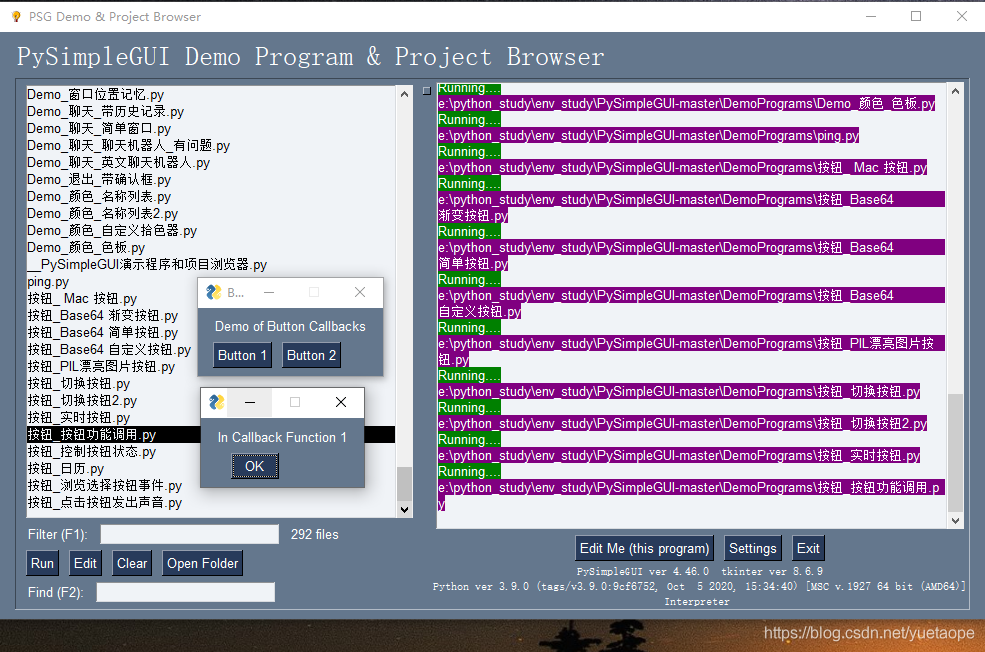This screenshot has height=652, width=985.
Task: Click the output pane scrollbar thumb
Action: [x=955, y=453]
